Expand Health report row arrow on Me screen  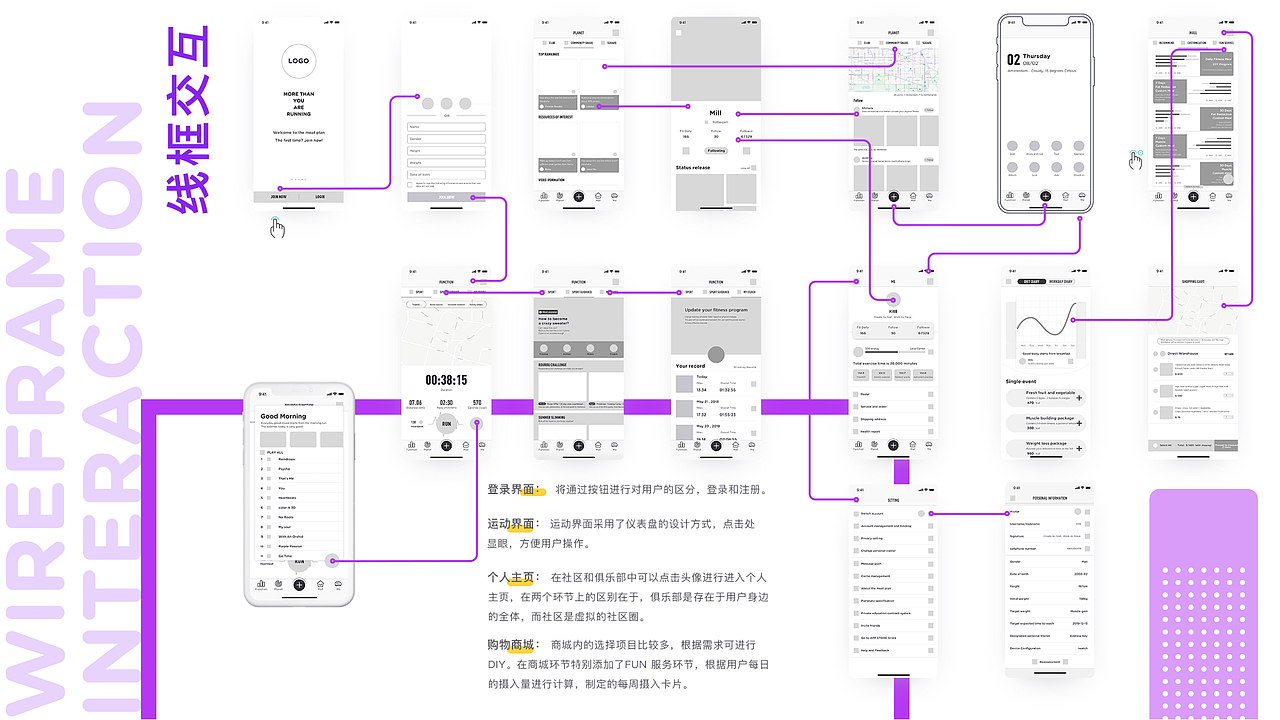click(x=933, y=431)
